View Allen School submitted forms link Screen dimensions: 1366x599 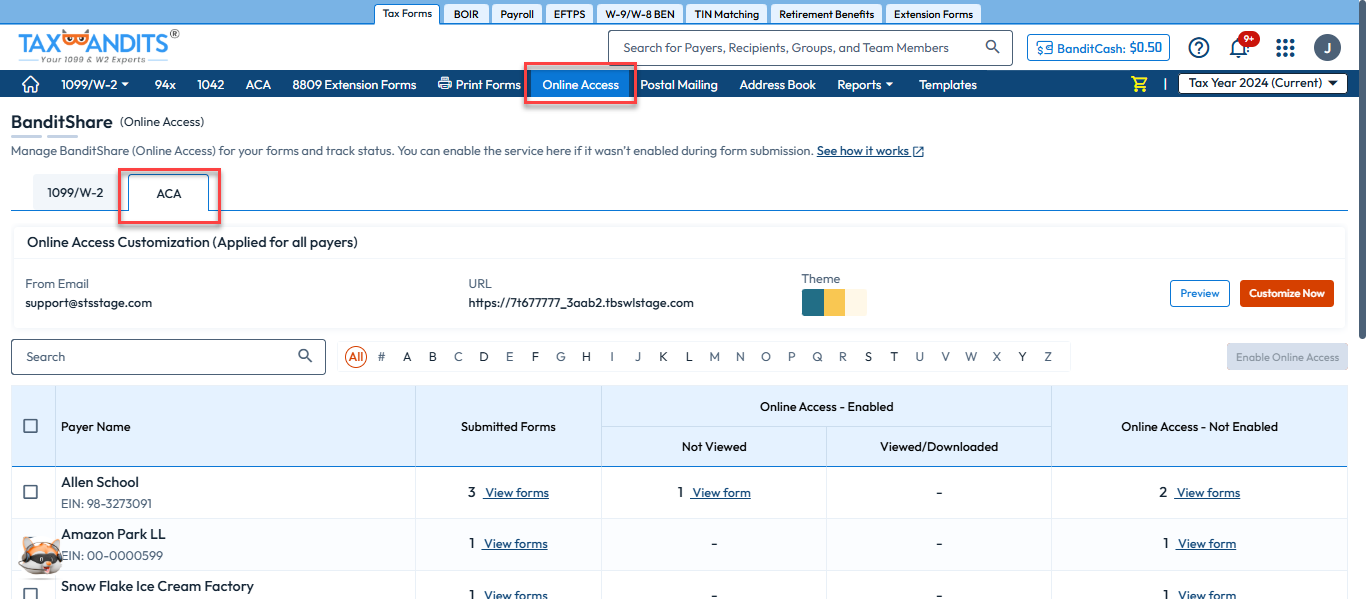516,493
